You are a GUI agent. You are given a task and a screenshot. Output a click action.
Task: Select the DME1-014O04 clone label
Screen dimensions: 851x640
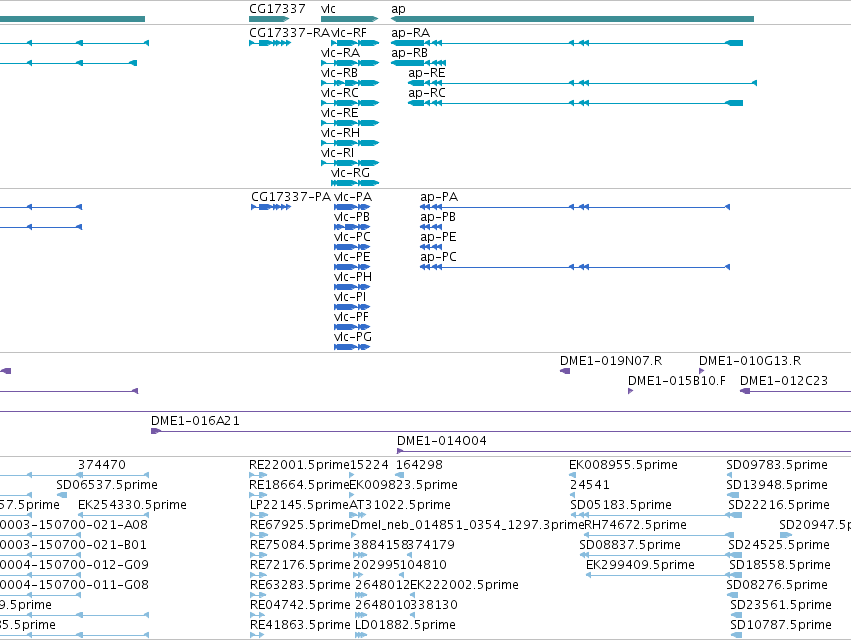(442, 441)
